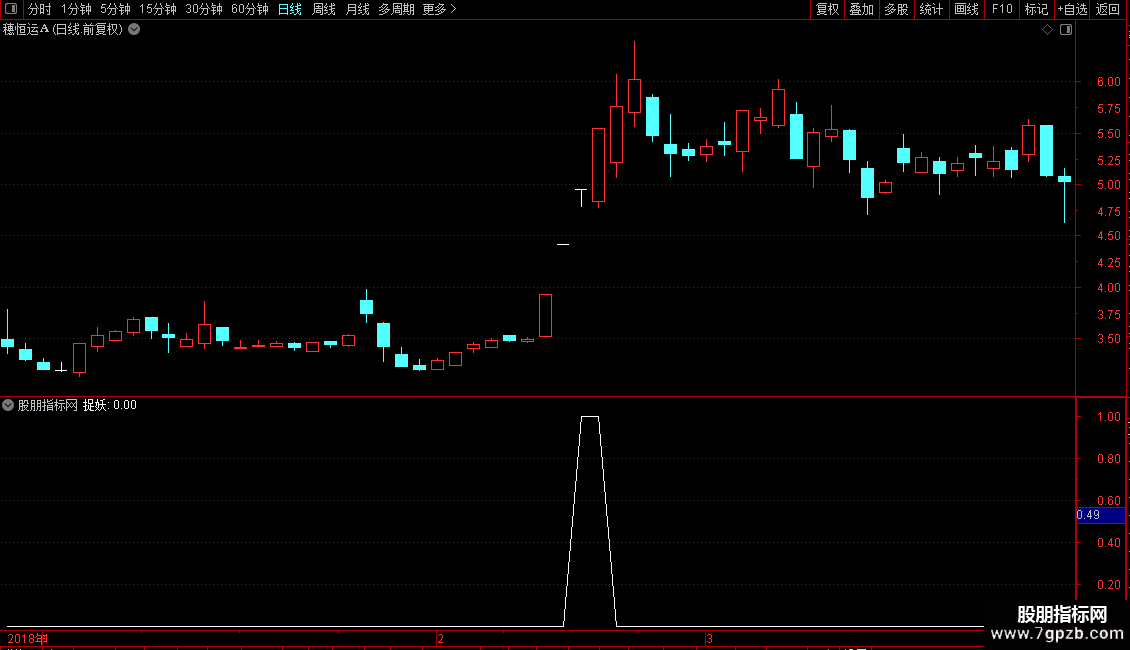Image resolution: width=1130 pixels, height=650 pixels.
Task: Click the 6.00 price axis label
Action: [x=1108, y=82]
